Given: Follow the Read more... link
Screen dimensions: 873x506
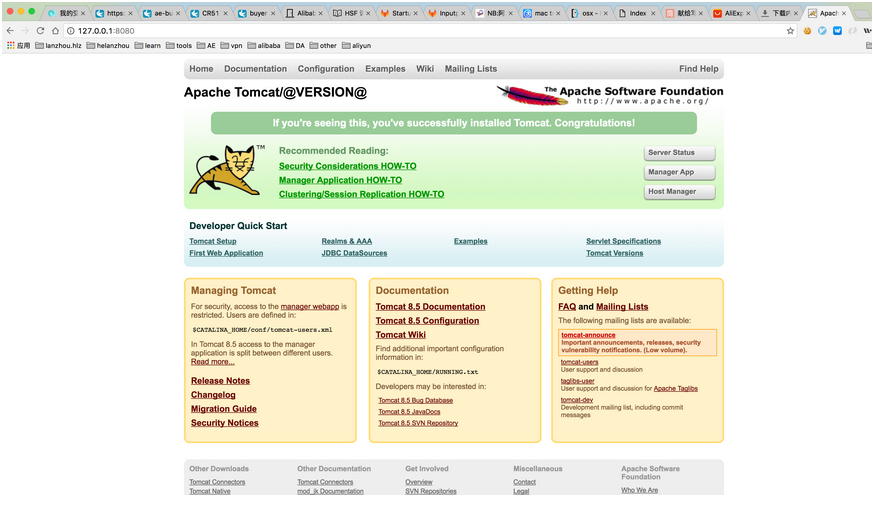Looking at the screenshot, I should tap(213, 362).
